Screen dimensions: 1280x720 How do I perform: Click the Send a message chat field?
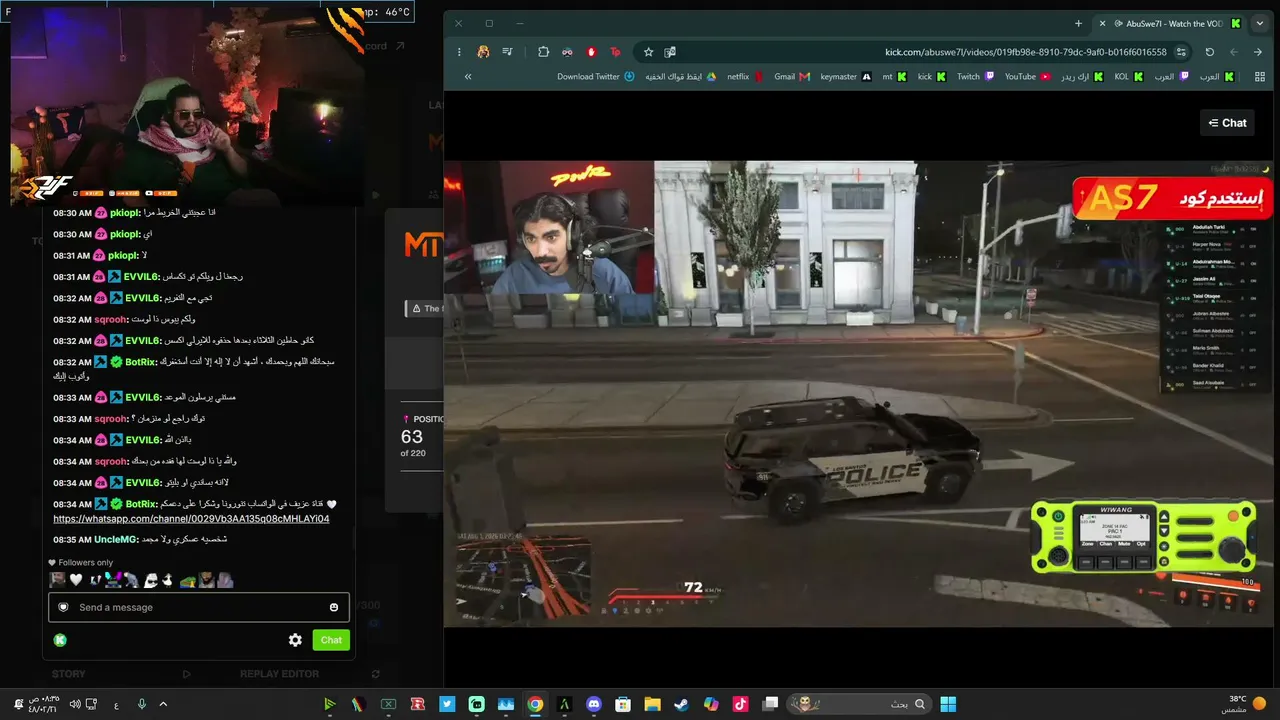coord(199,607)
